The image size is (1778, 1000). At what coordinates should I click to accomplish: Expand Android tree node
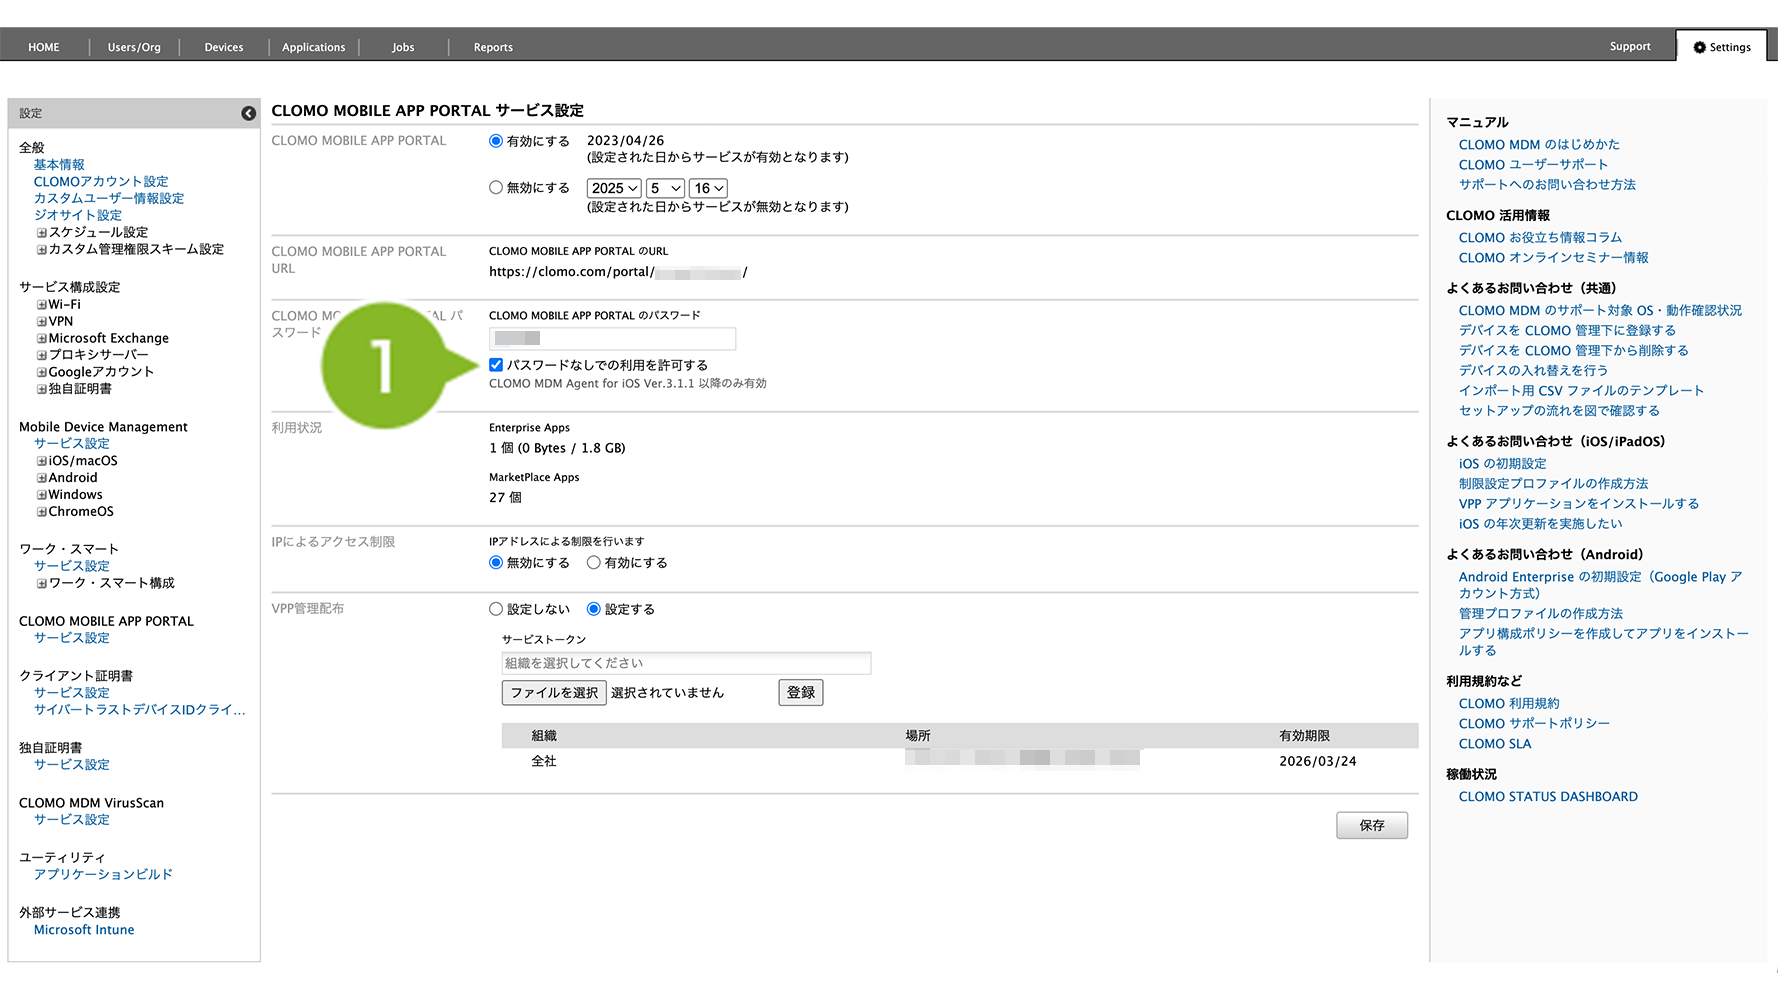[x=42, y=478]
